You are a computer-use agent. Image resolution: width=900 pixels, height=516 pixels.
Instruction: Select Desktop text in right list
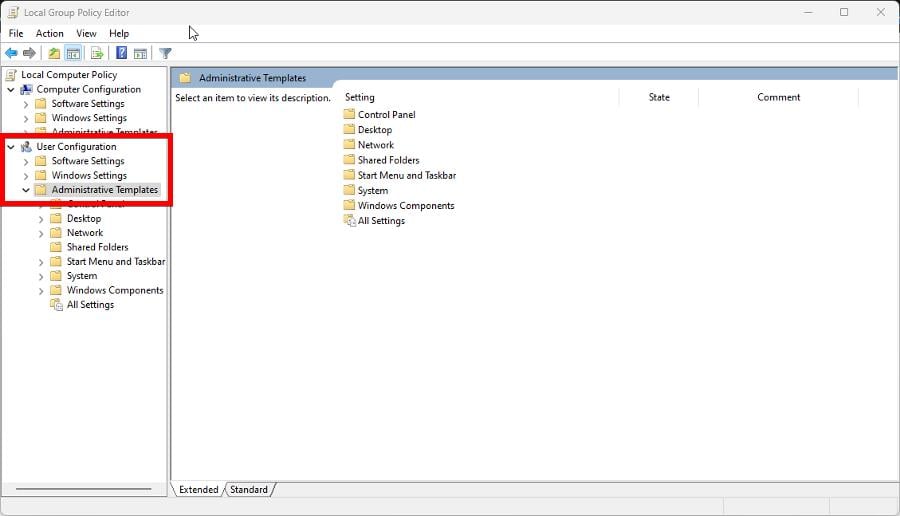(375, 130)
